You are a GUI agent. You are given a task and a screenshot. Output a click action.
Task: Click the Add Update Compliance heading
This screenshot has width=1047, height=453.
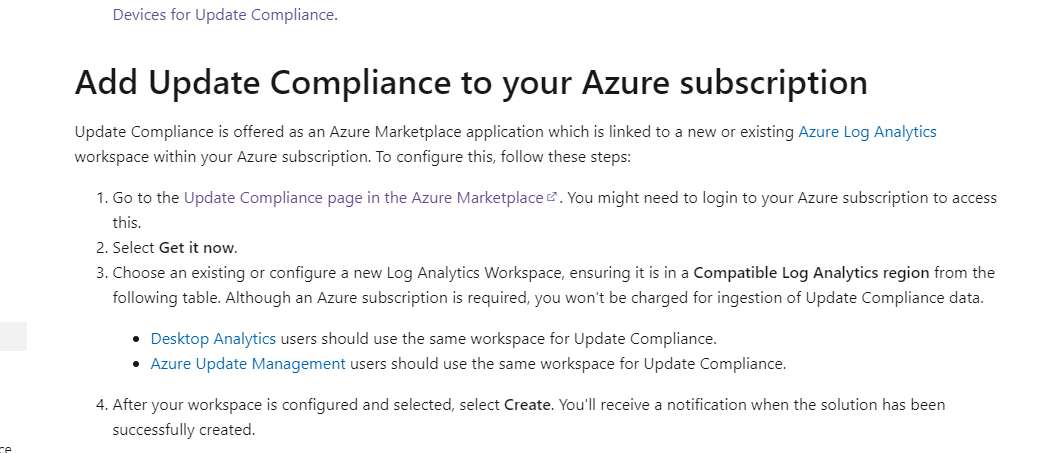pos(471,83)
